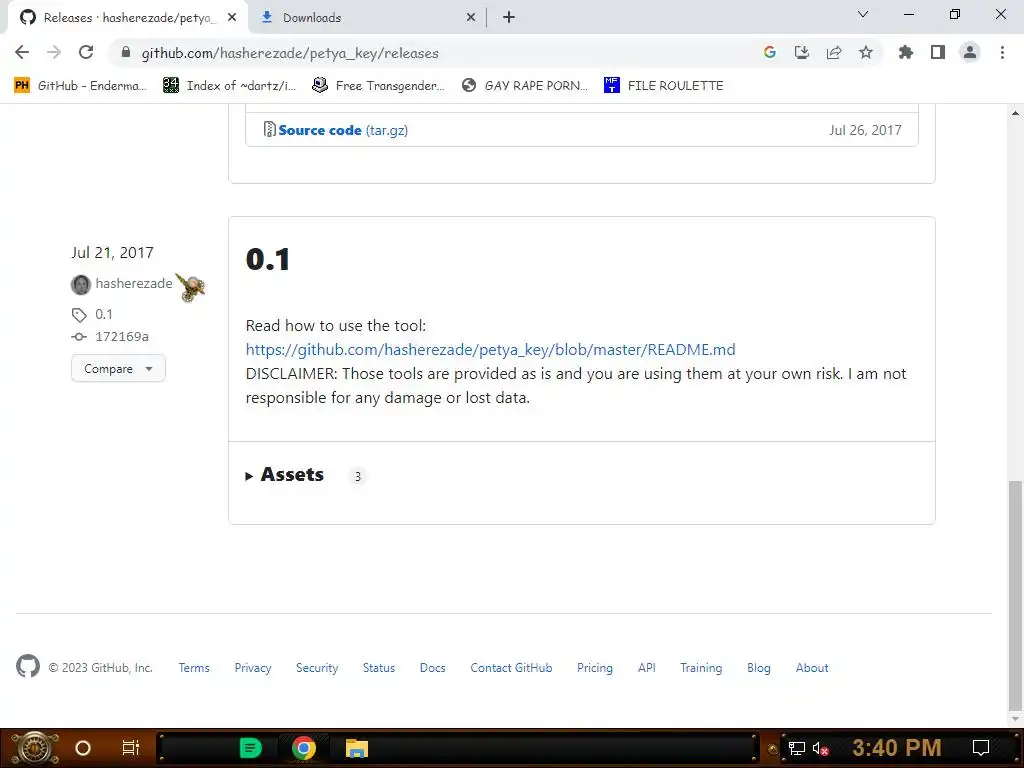Open the About footer link
Image resolution: width=1024 pixels, height=768 pixels.
[812, 667]
